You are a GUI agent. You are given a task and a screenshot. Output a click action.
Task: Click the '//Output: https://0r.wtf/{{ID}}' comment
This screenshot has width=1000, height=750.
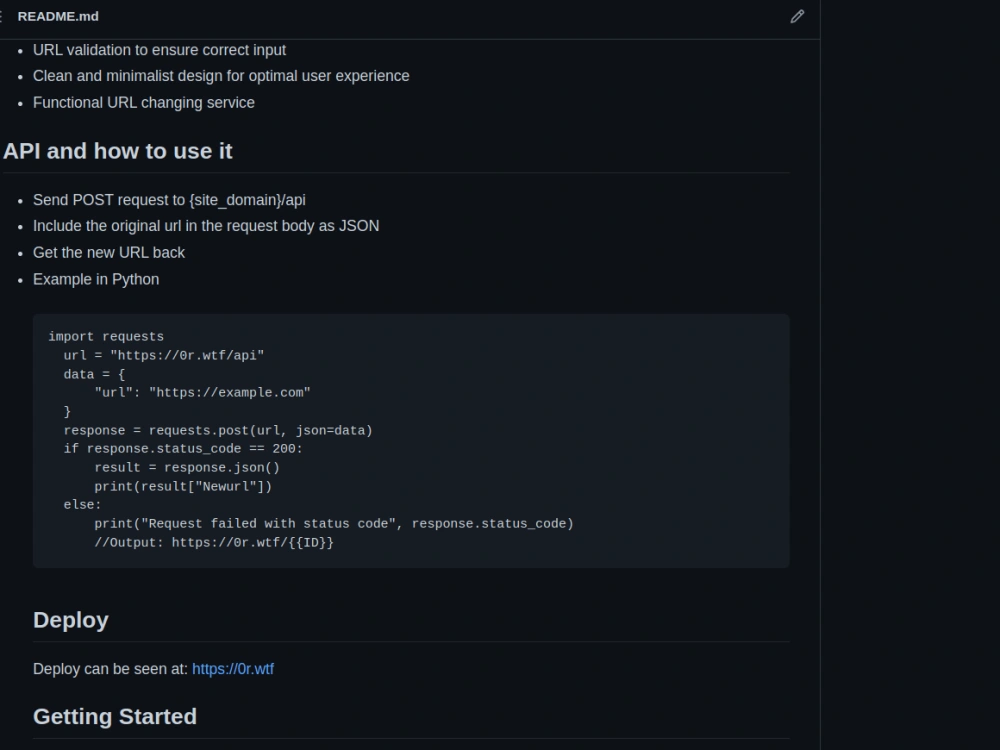tap(214, 543)
